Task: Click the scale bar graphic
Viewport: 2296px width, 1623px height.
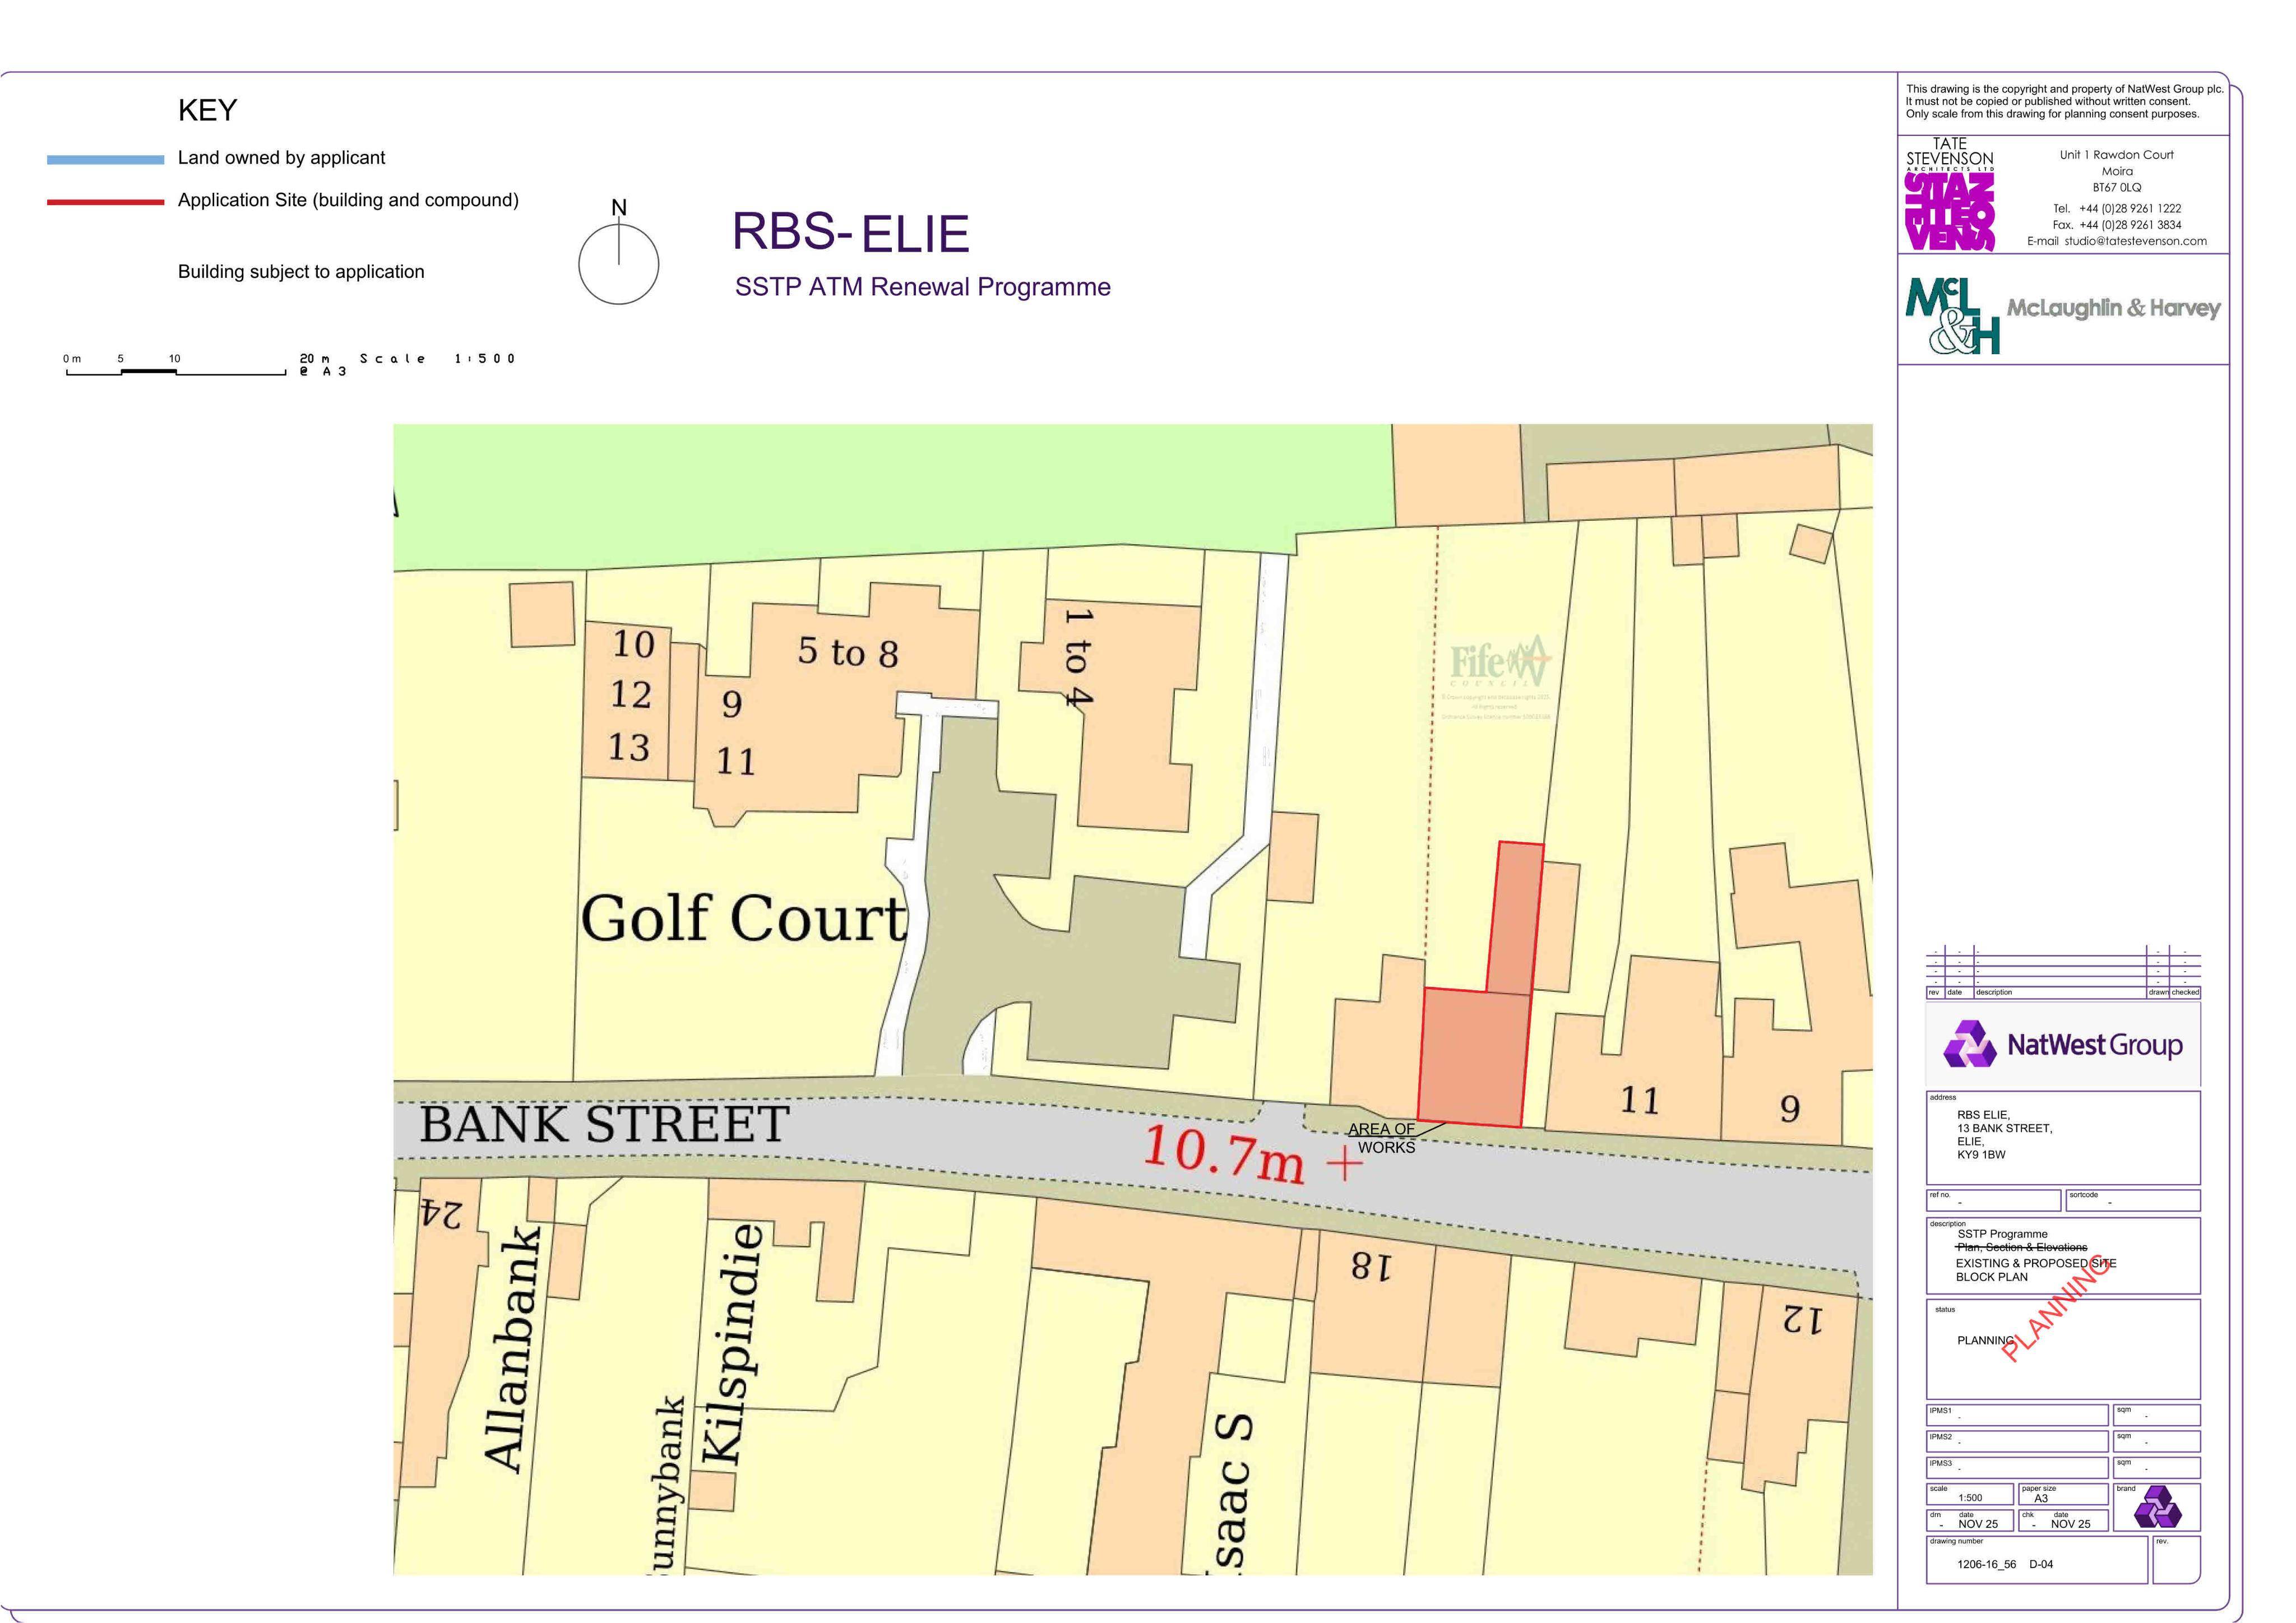Action: 176,371
